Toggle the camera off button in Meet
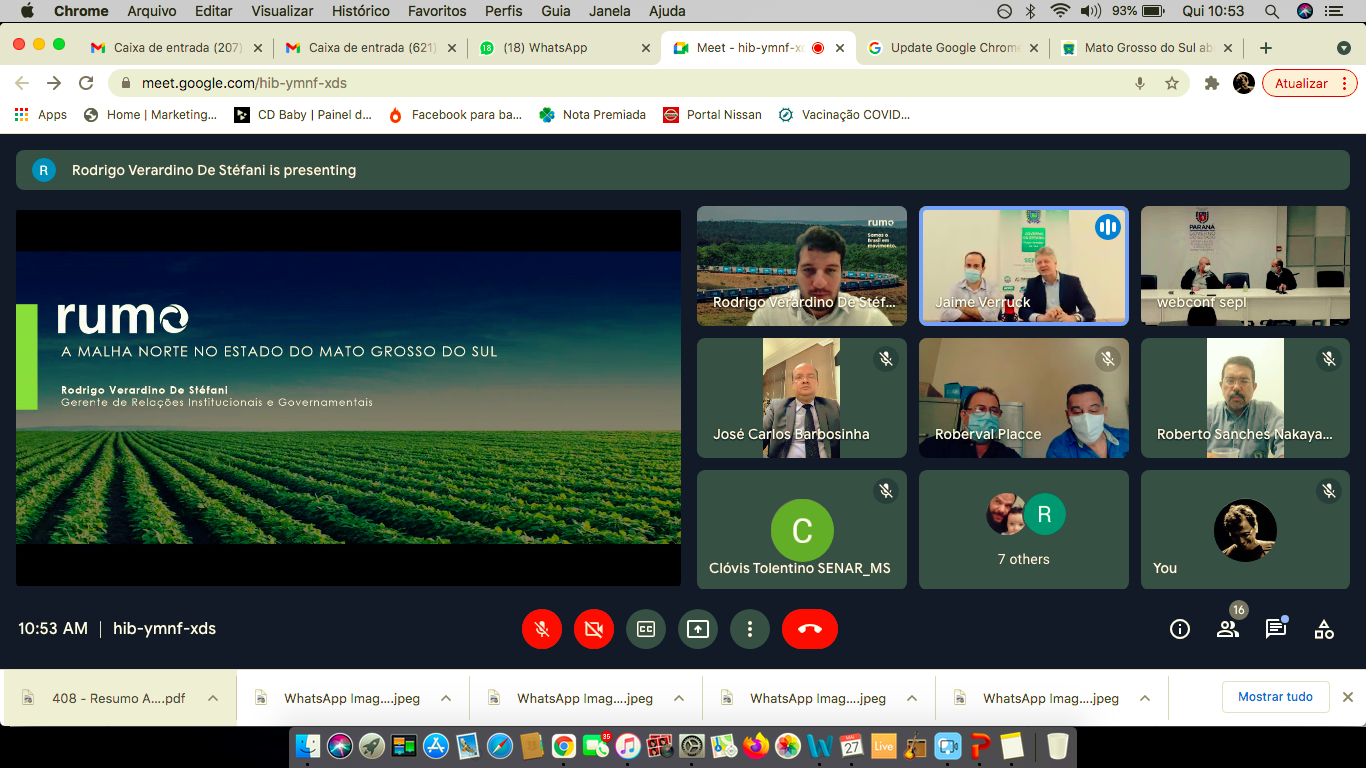 593,629
